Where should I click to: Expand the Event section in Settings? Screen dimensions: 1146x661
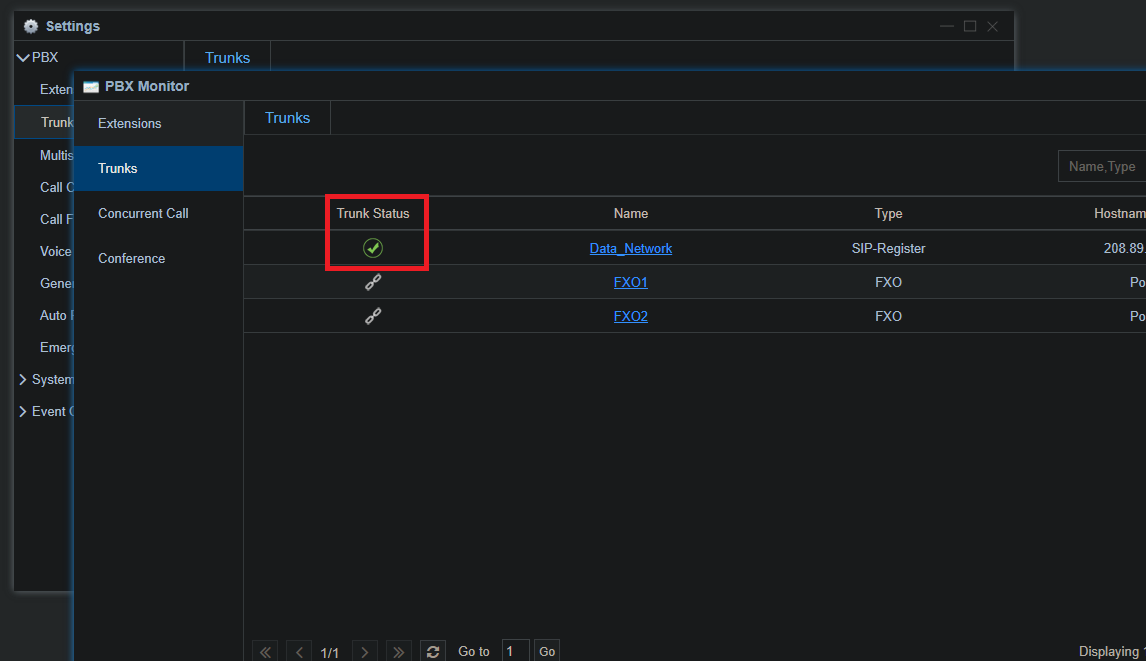[x=23, y=412]
